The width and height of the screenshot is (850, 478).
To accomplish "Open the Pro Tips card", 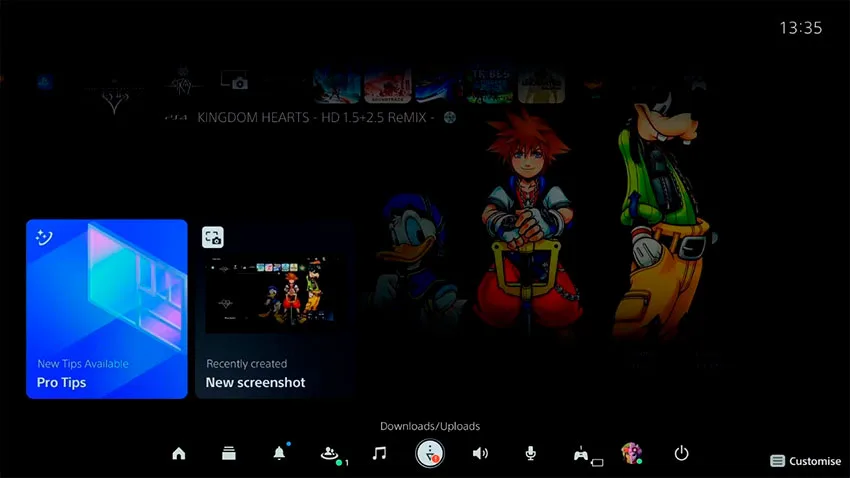I will (x=107, y=309).
